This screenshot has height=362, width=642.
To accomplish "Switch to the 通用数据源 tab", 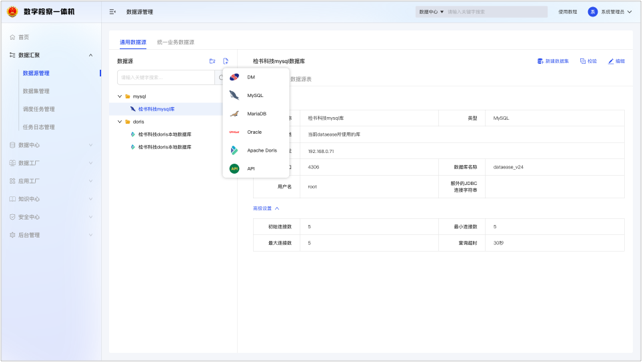I will (x=133, y=42).
